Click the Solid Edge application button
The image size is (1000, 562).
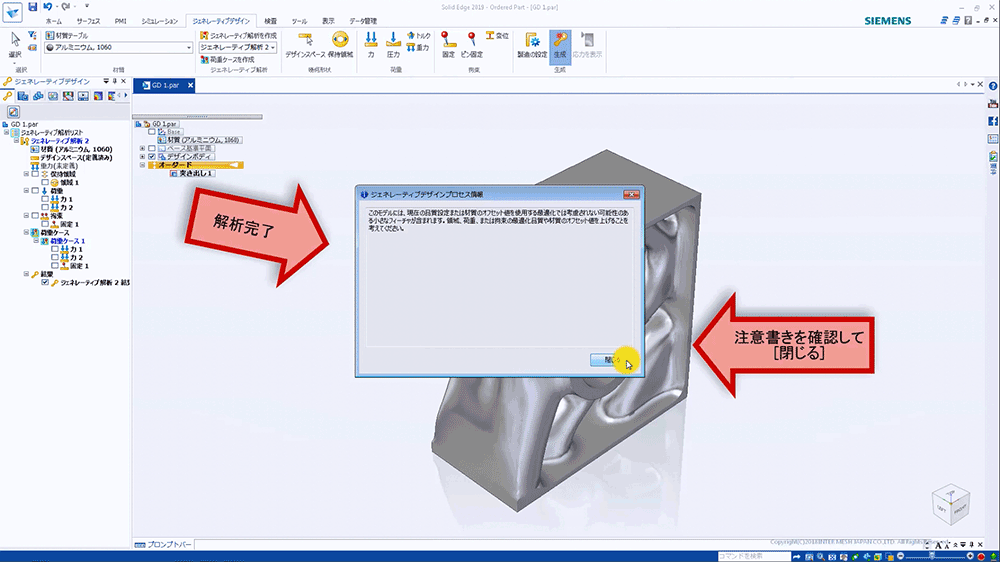[12, 11]
